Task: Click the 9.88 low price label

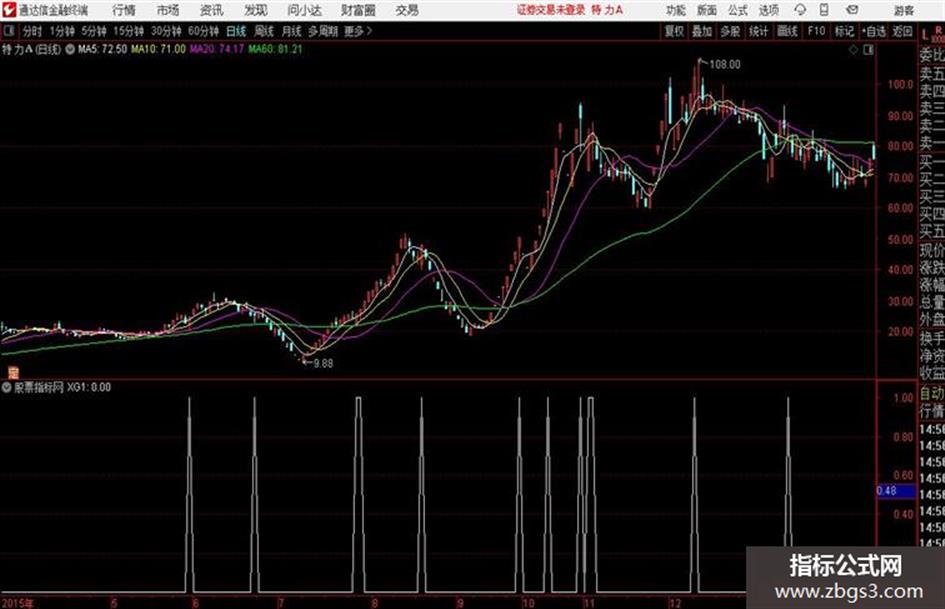Action: pos(323,364)
